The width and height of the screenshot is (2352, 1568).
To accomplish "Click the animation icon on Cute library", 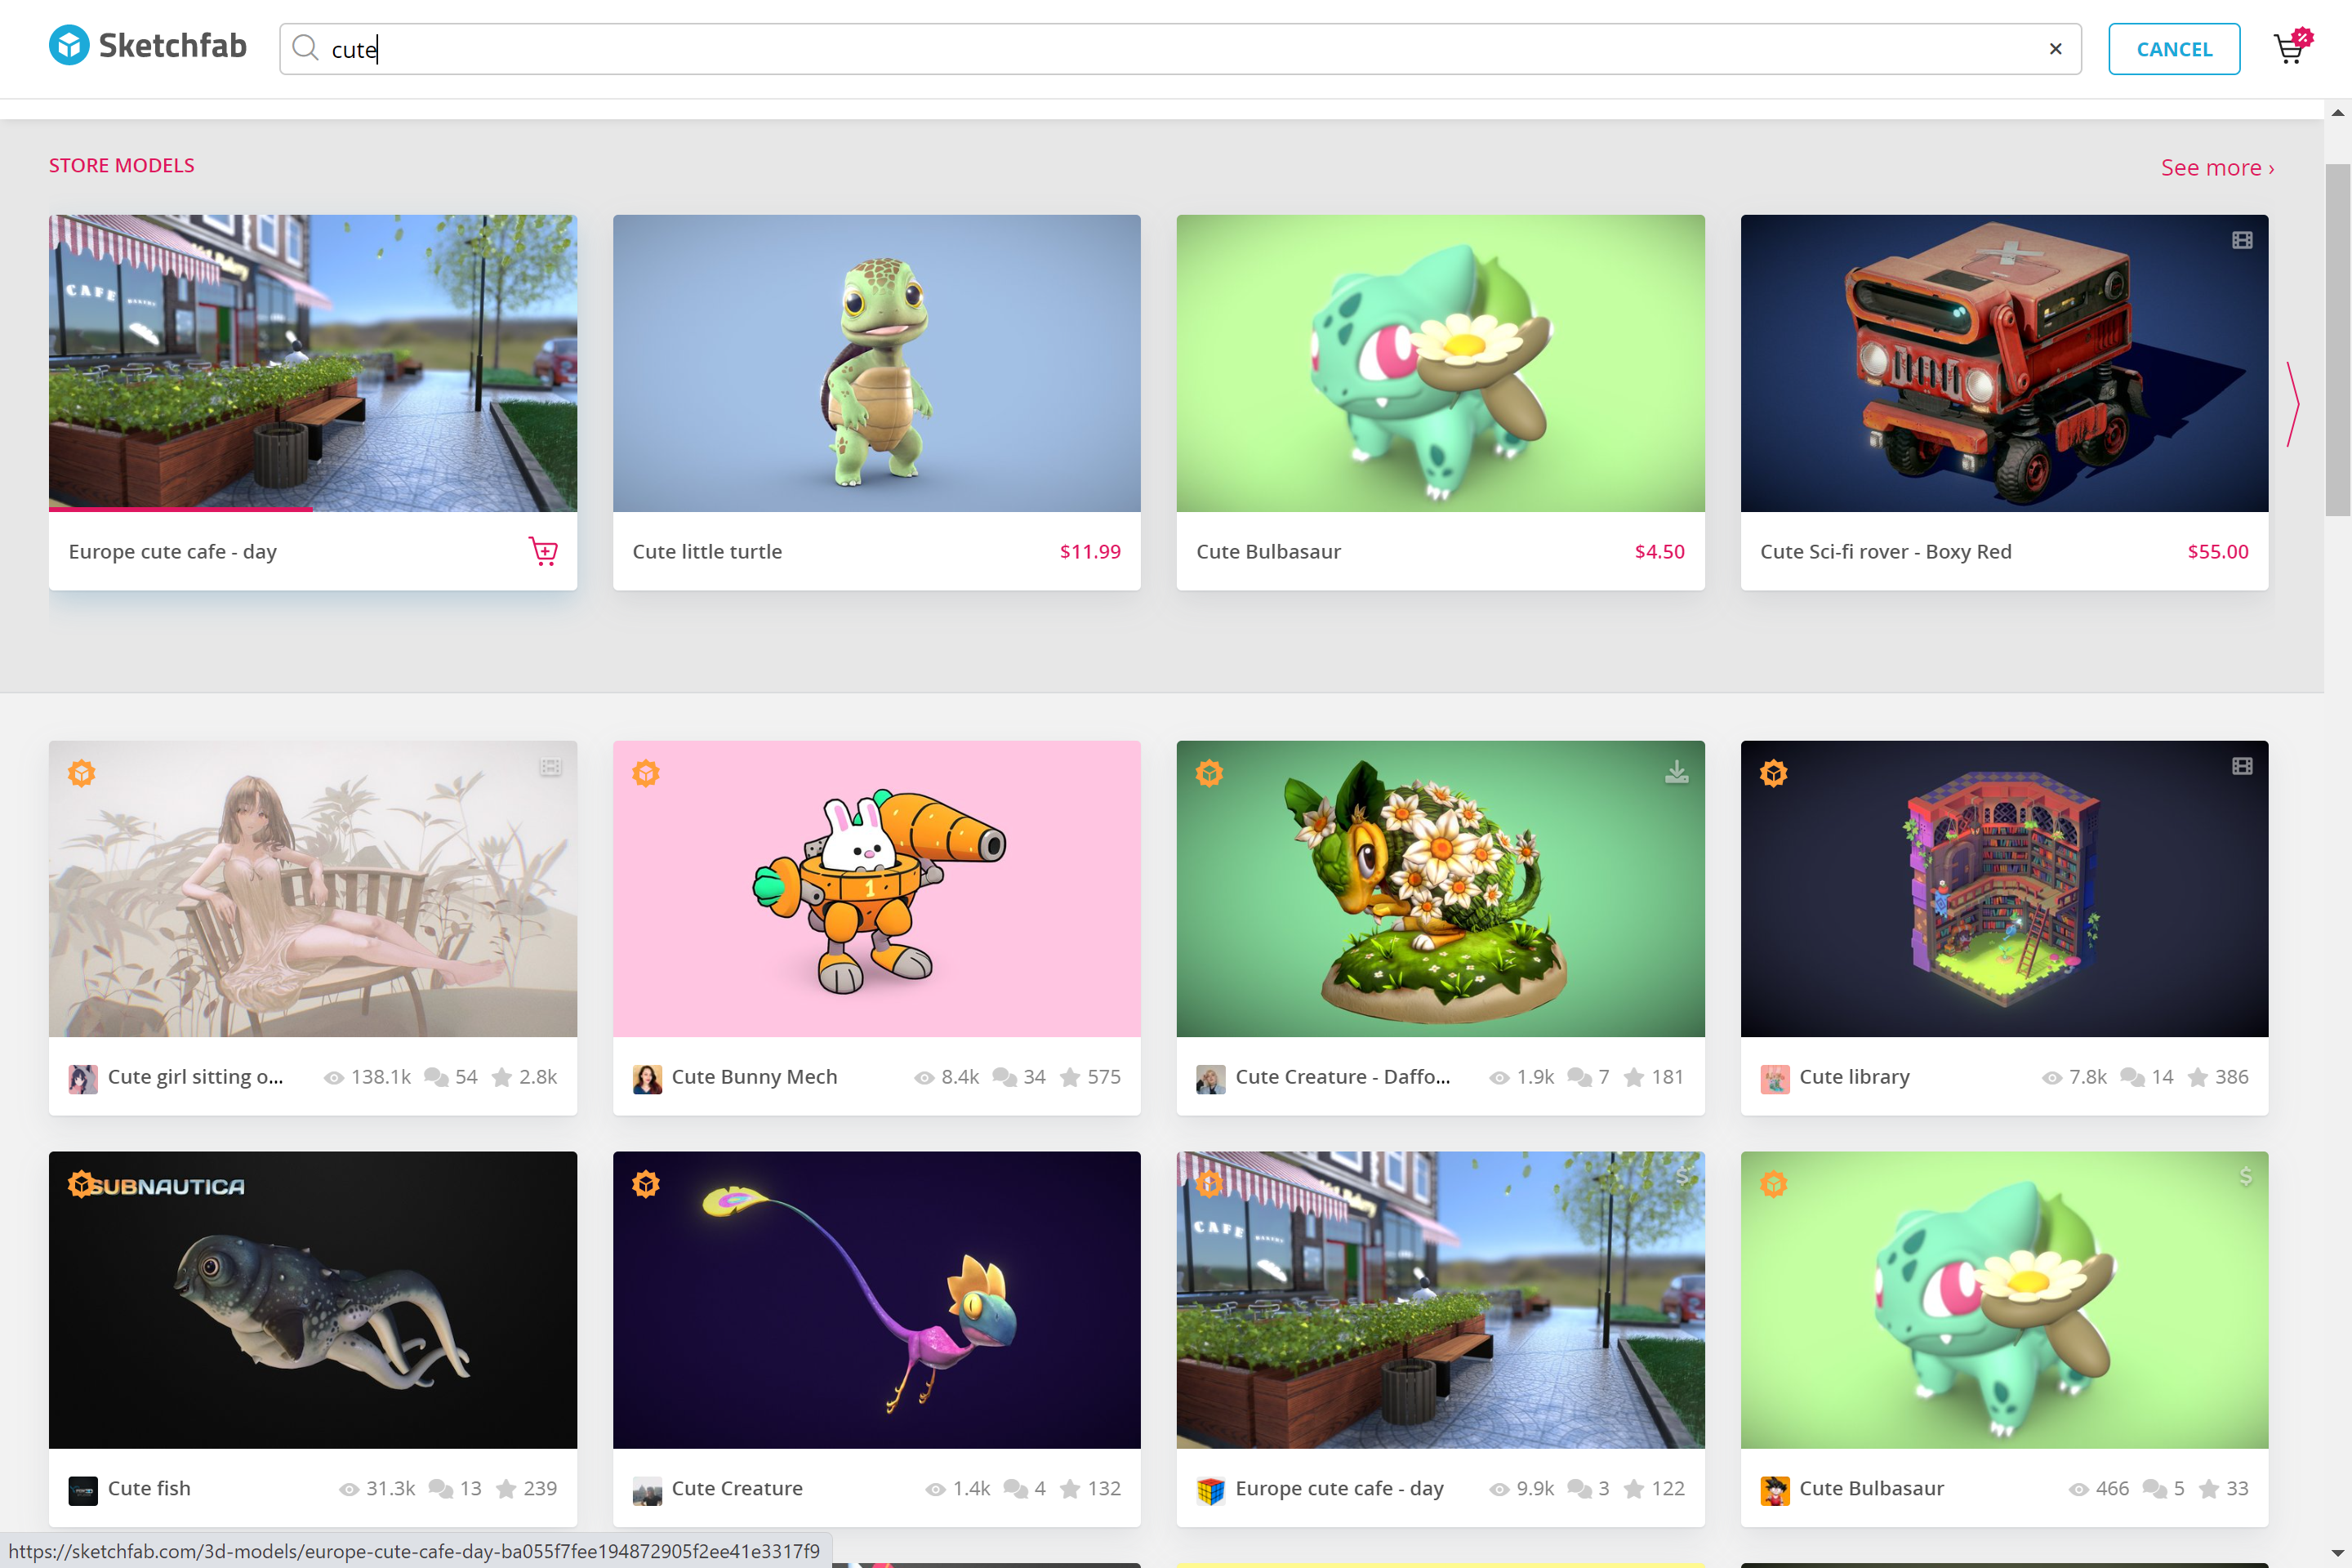I will [x=2242, y=766].
